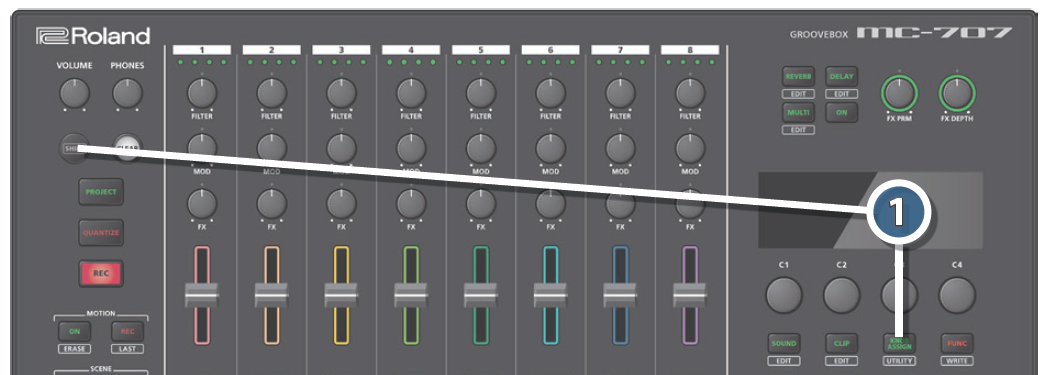Select track 8 label
This screenshot has width=1046, height=375.
[x=690, y=50]
